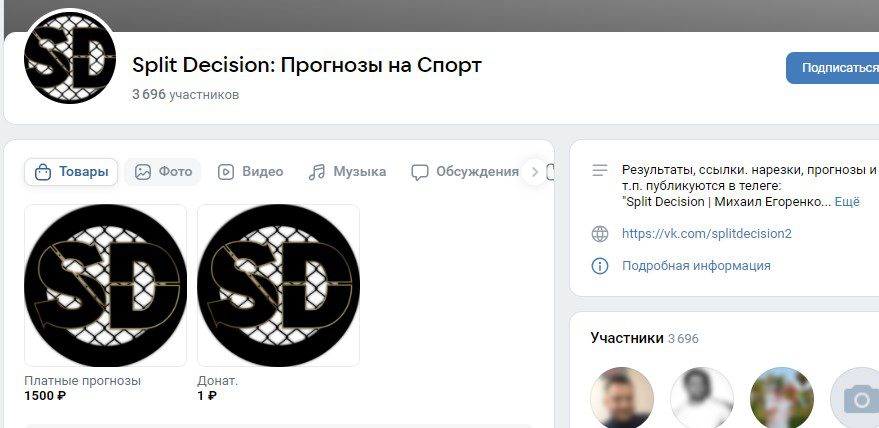The height and width of the screenshot is (428, 879).
Task: Open Подробная информация
Action: click(696, 266)
